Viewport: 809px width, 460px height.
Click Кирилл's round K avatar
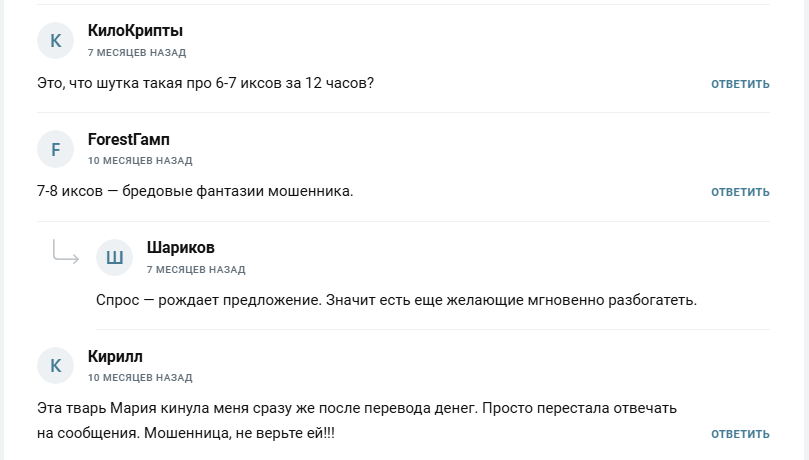tap(56, 367)
